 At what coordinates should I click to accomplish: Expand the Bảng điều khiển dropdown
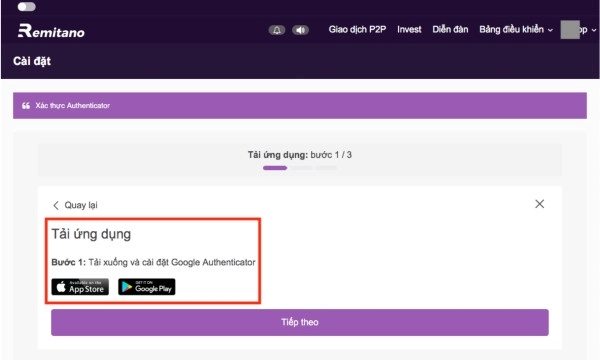pos(516,29)
